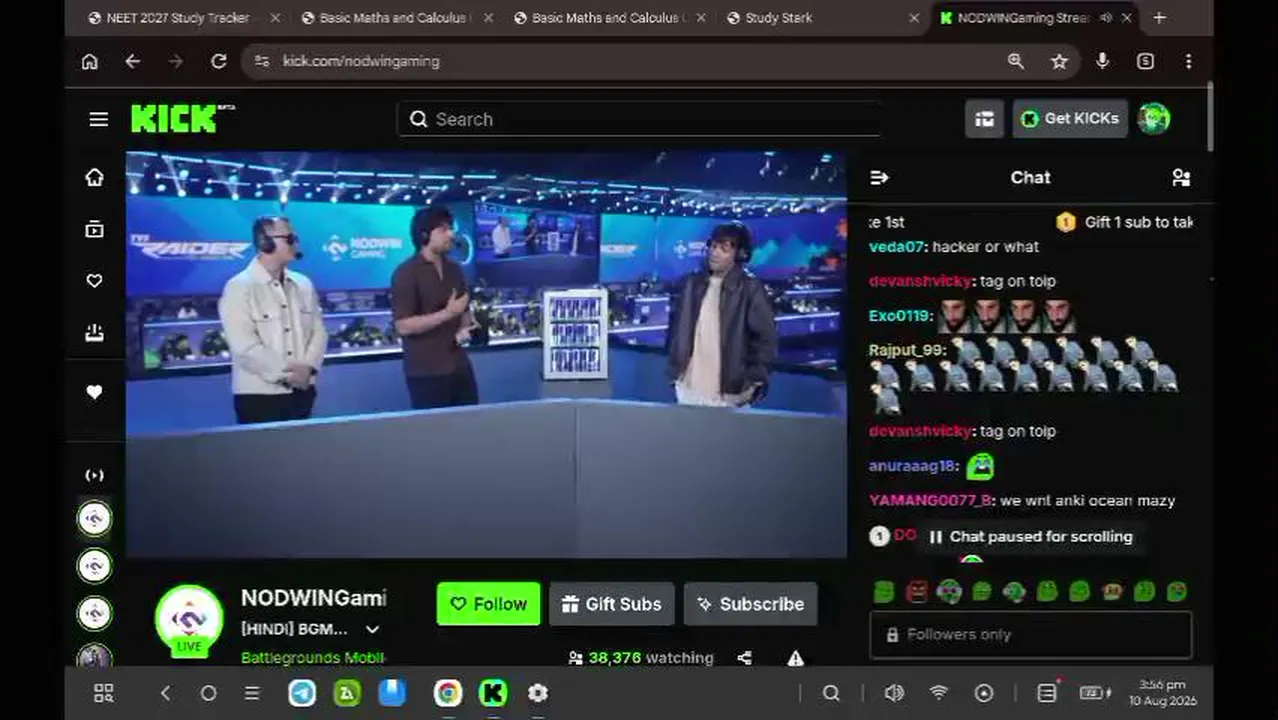Open the Following heart outline icon in the sidebar
This screenshot has width=1278, height=720.
click(x=94, y=281)
